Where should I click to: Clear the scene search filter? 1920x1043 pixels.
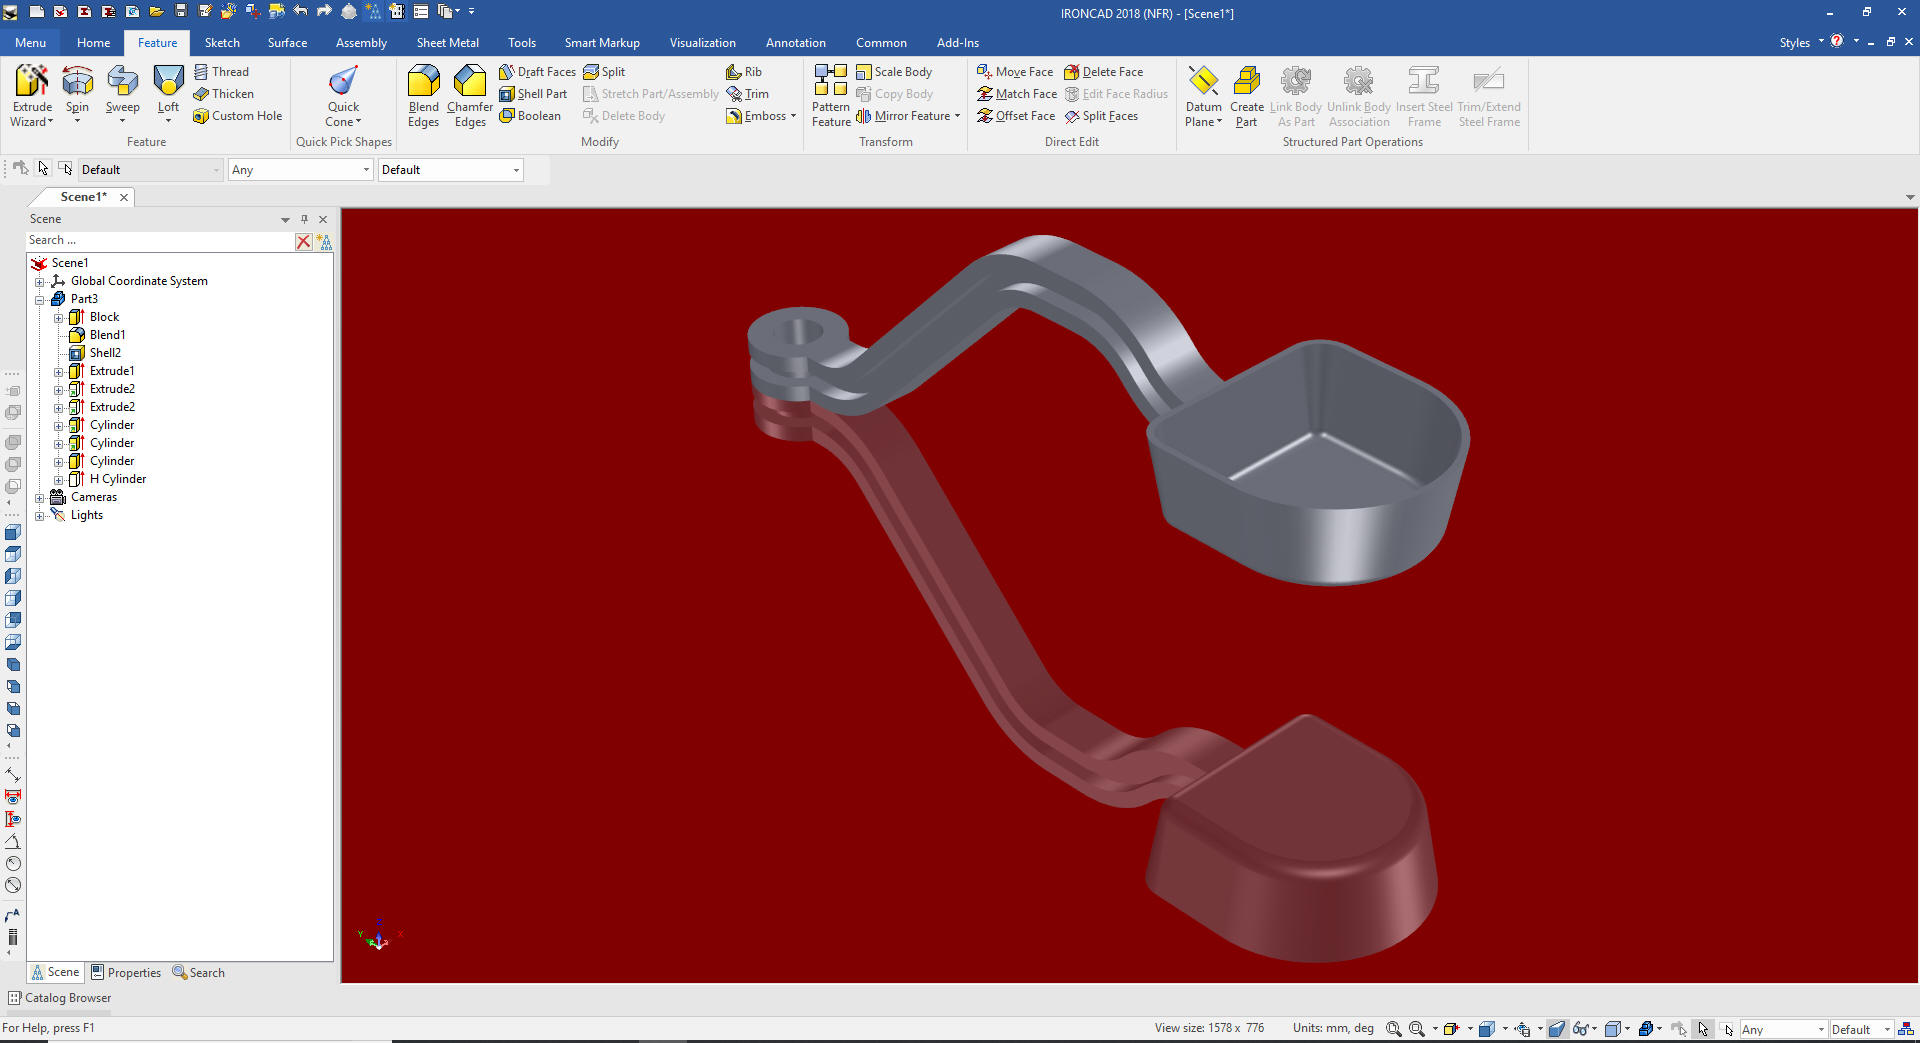click(x=303, y=241)
